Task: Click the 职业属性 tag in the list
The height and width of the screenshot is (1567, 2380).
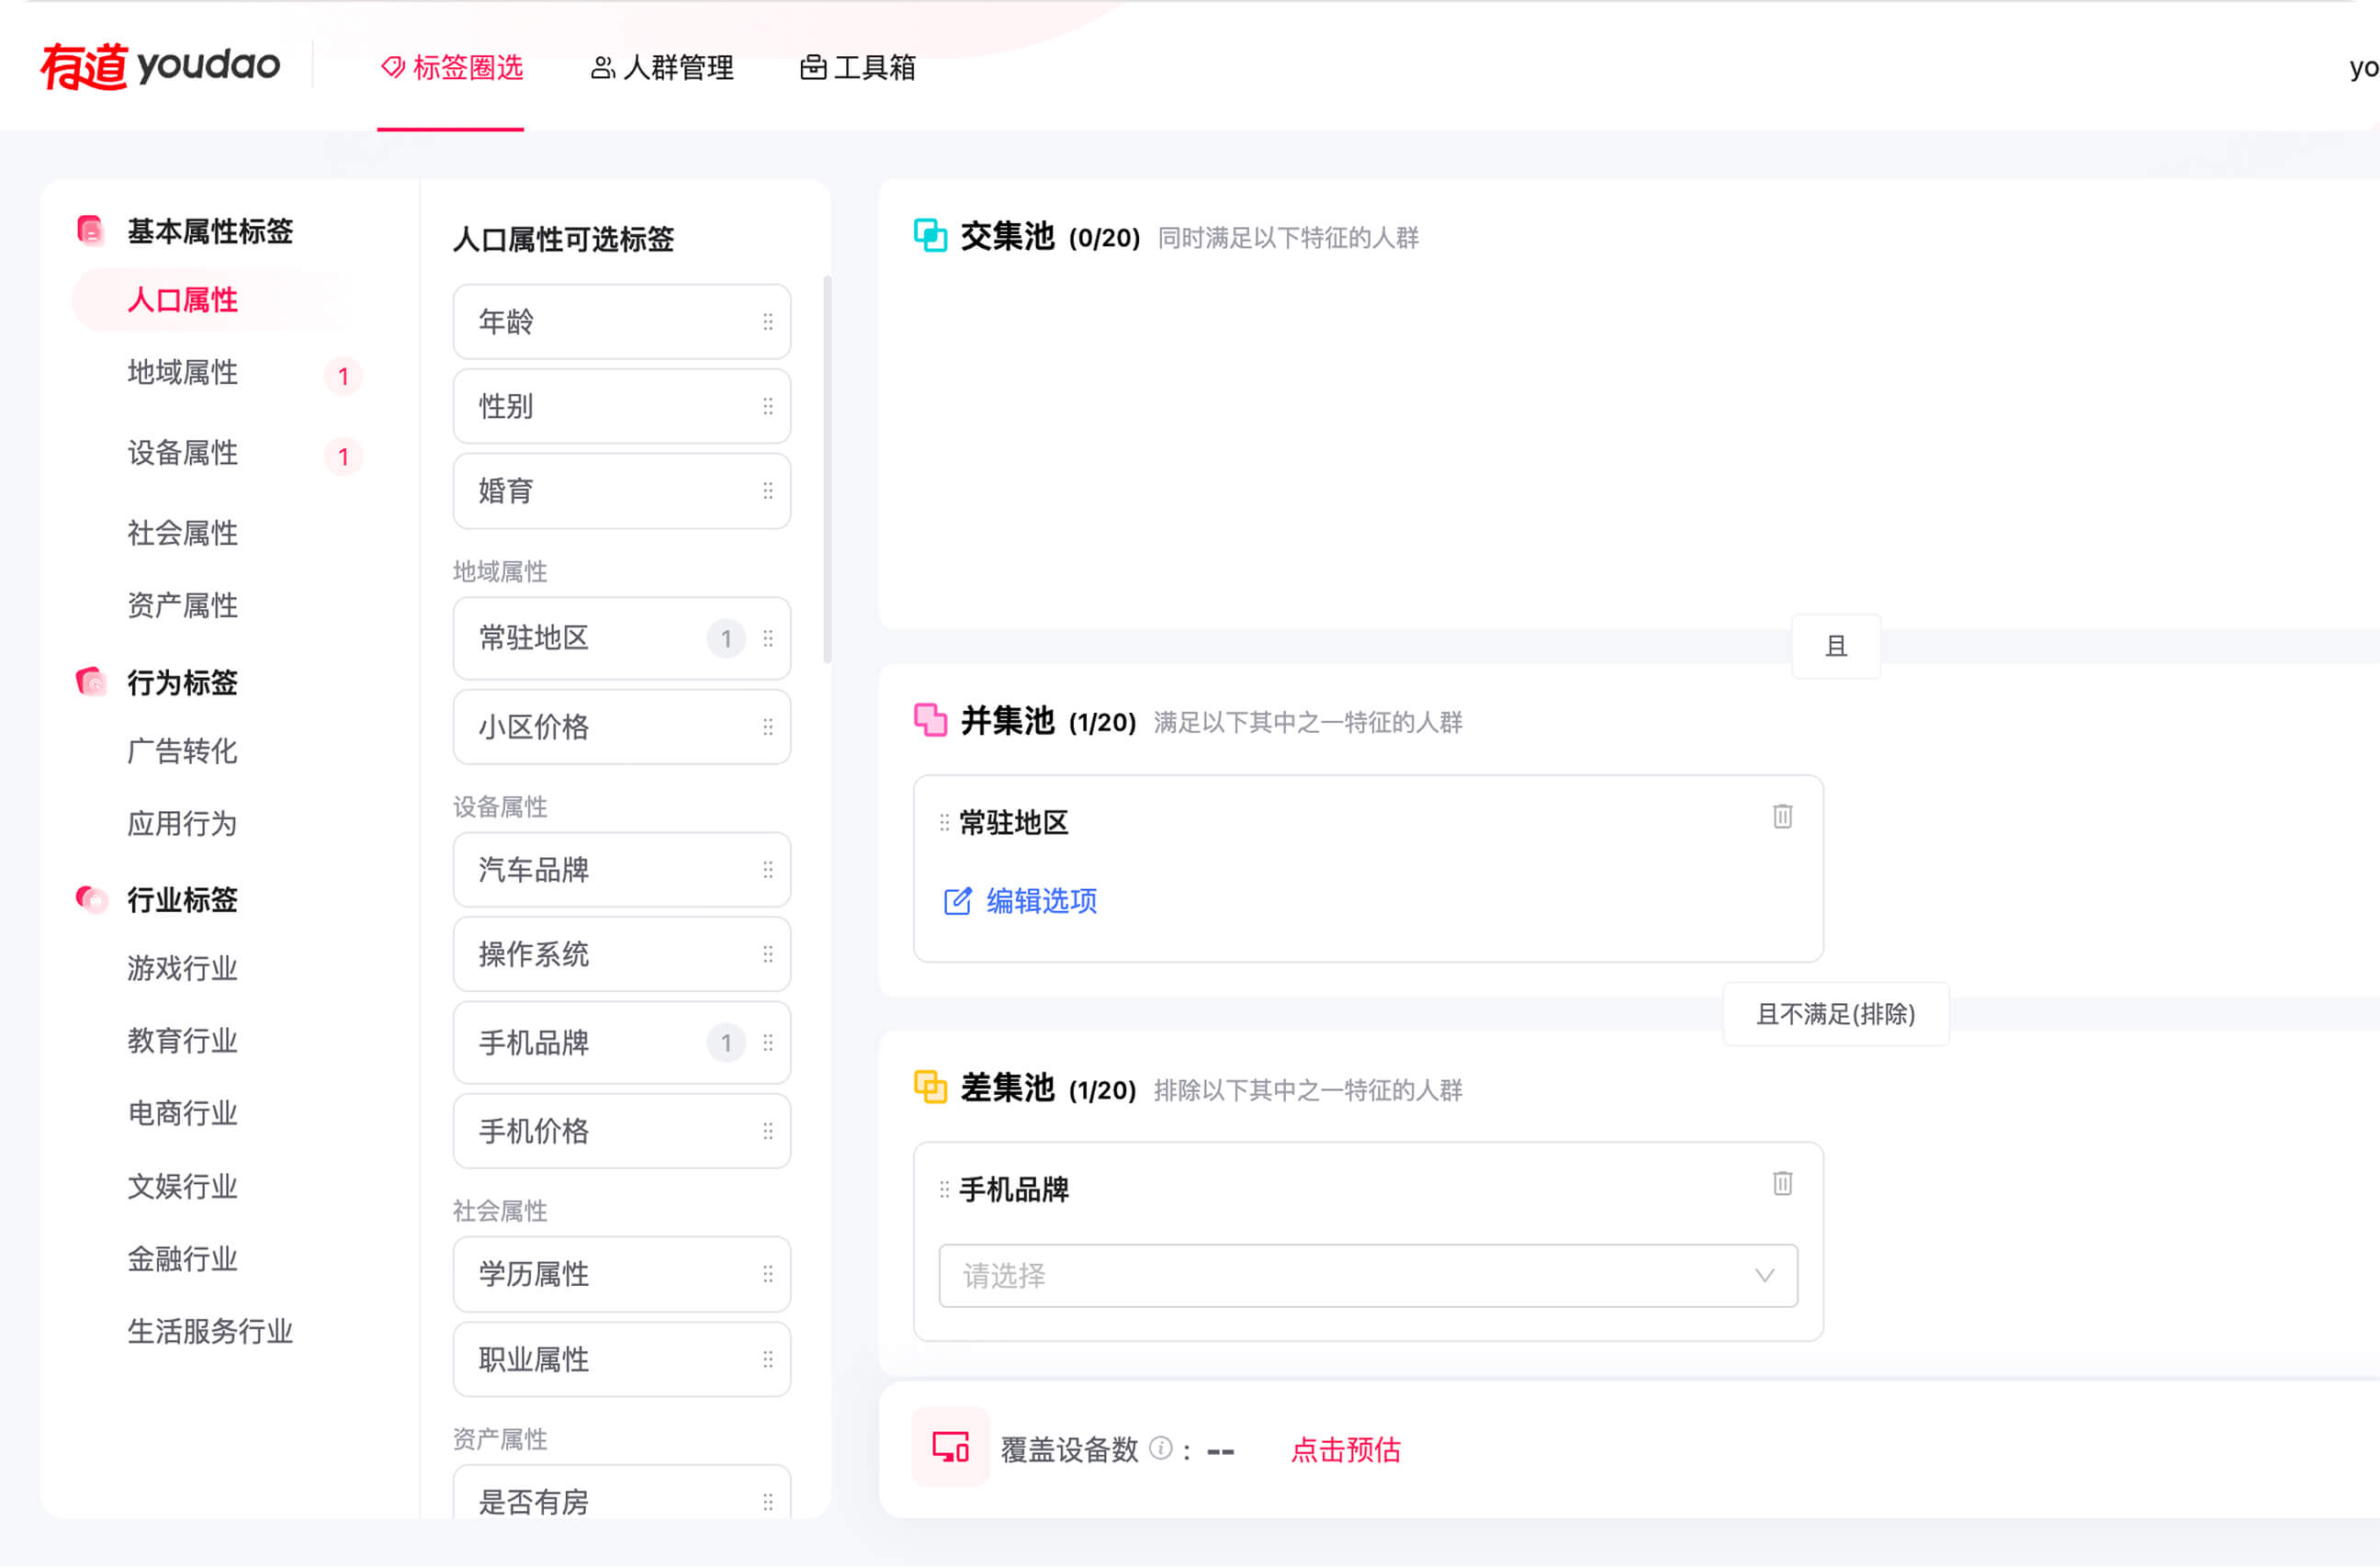Action: click(622, 1359)
